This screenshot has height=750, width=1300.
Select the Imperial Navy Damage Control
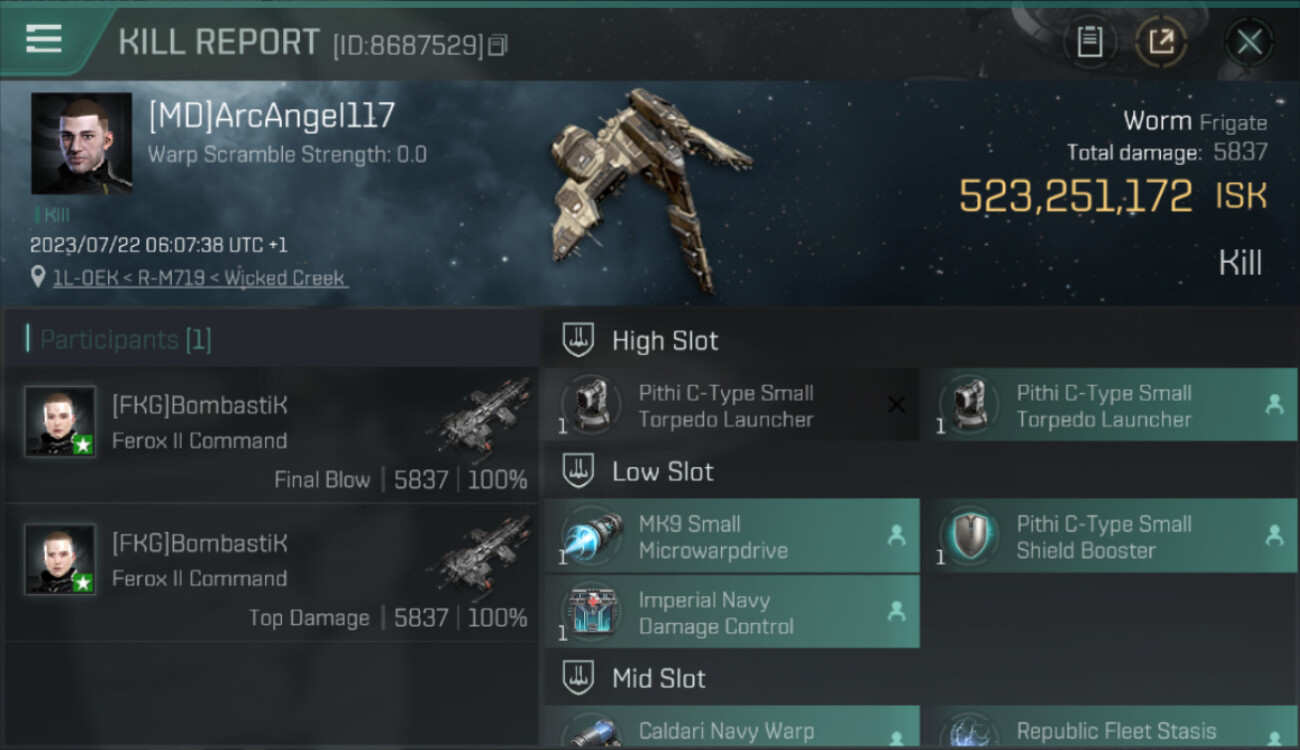pos(731,612)
